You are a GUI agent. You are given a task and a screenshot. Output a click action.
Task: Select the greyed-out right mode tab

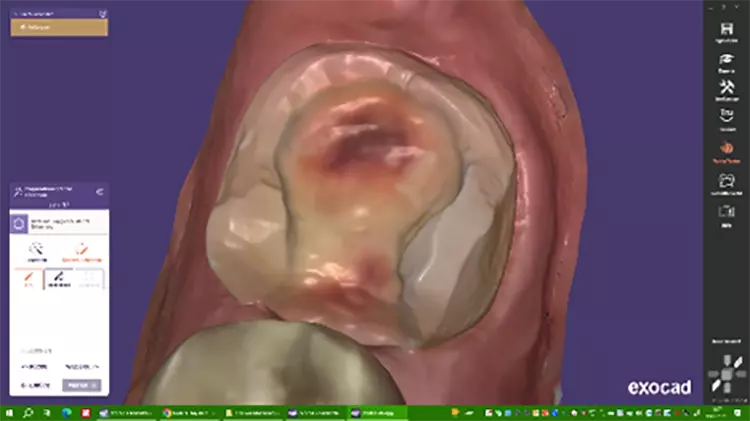90,280
